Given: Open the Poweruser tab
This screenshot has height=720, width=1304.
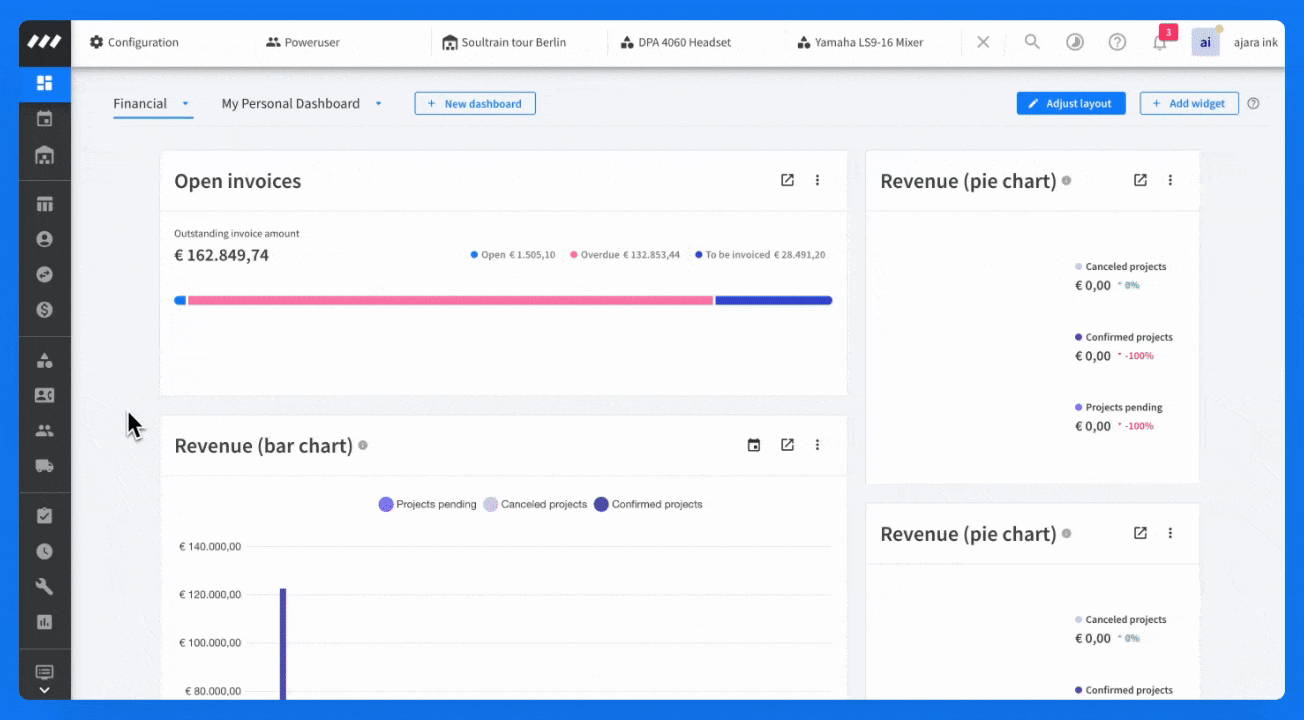Looking at the screenshot, I should point(303,42).
